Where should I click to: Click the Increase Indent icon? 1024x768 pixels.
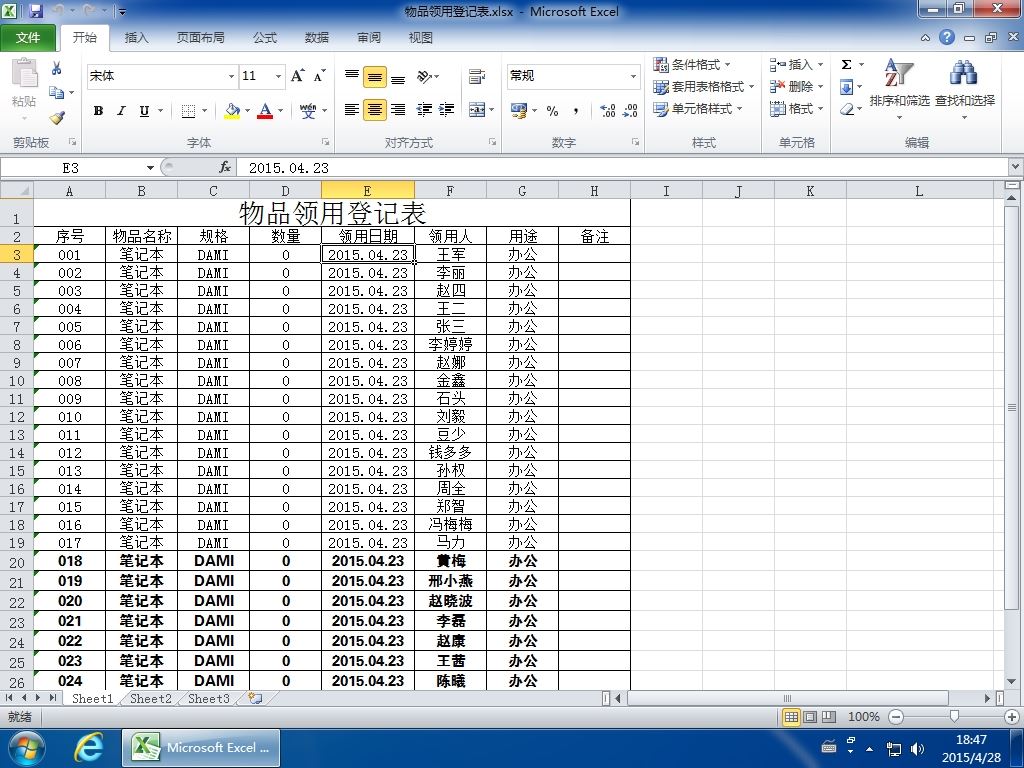coord(447,110)
